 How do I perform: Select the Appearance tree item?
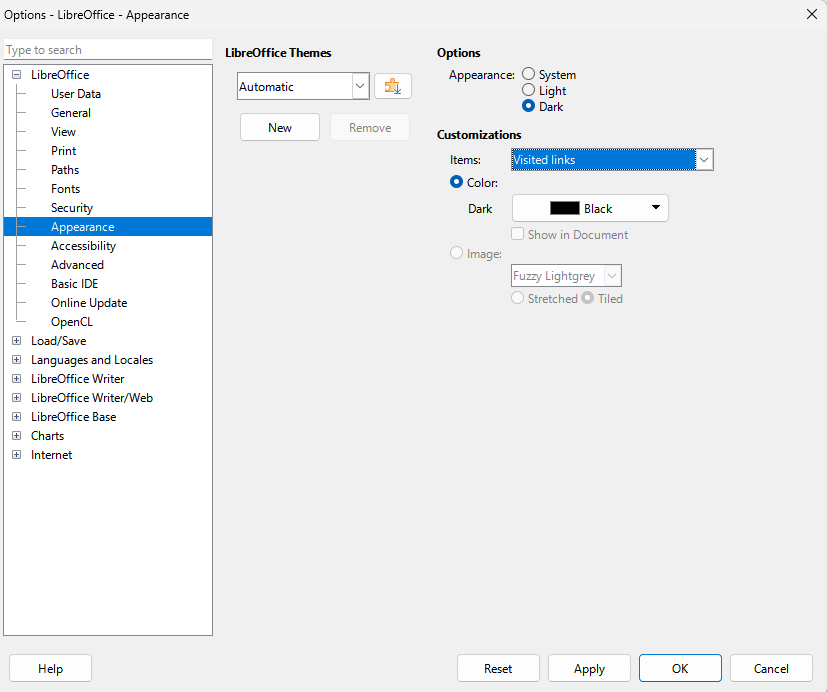(x=108, y=227)
